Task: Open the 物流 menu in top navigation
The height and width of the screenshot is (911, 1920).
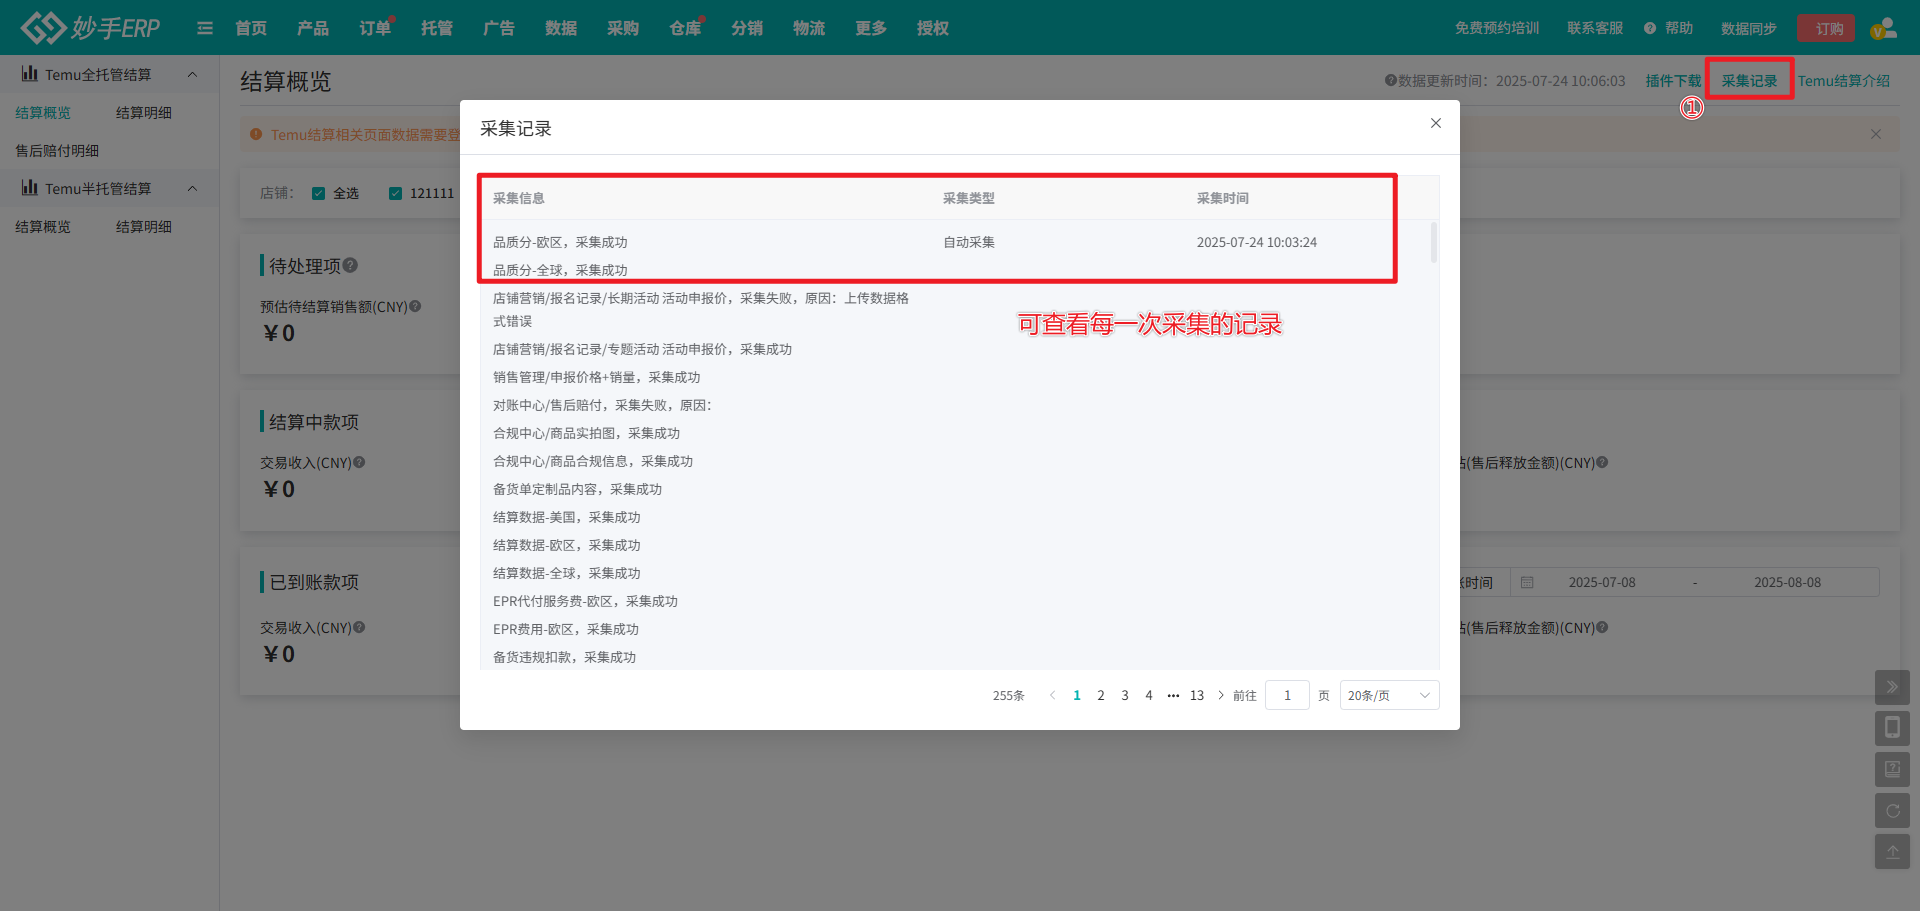Action: [808, 28]
